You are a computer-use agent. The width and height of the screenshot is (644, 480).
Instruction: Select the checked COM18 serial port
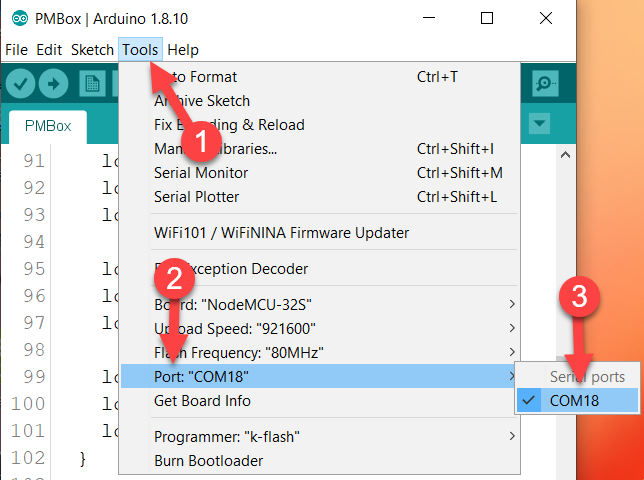(x=577, y=400)
